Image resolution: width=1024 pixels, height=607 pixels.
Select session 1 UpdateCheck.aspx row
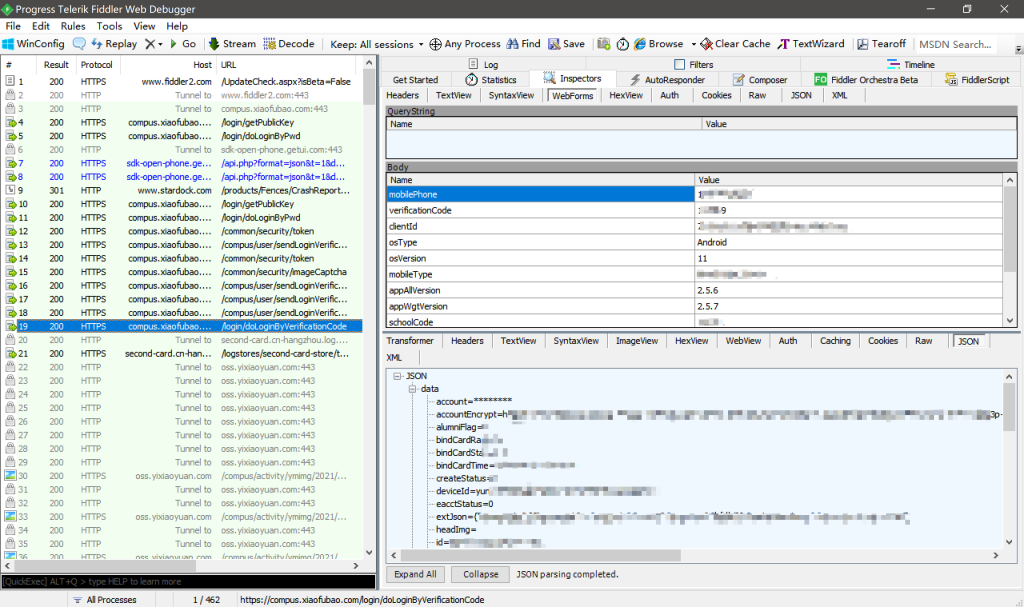pyautogui.click(x=182, y=82)
